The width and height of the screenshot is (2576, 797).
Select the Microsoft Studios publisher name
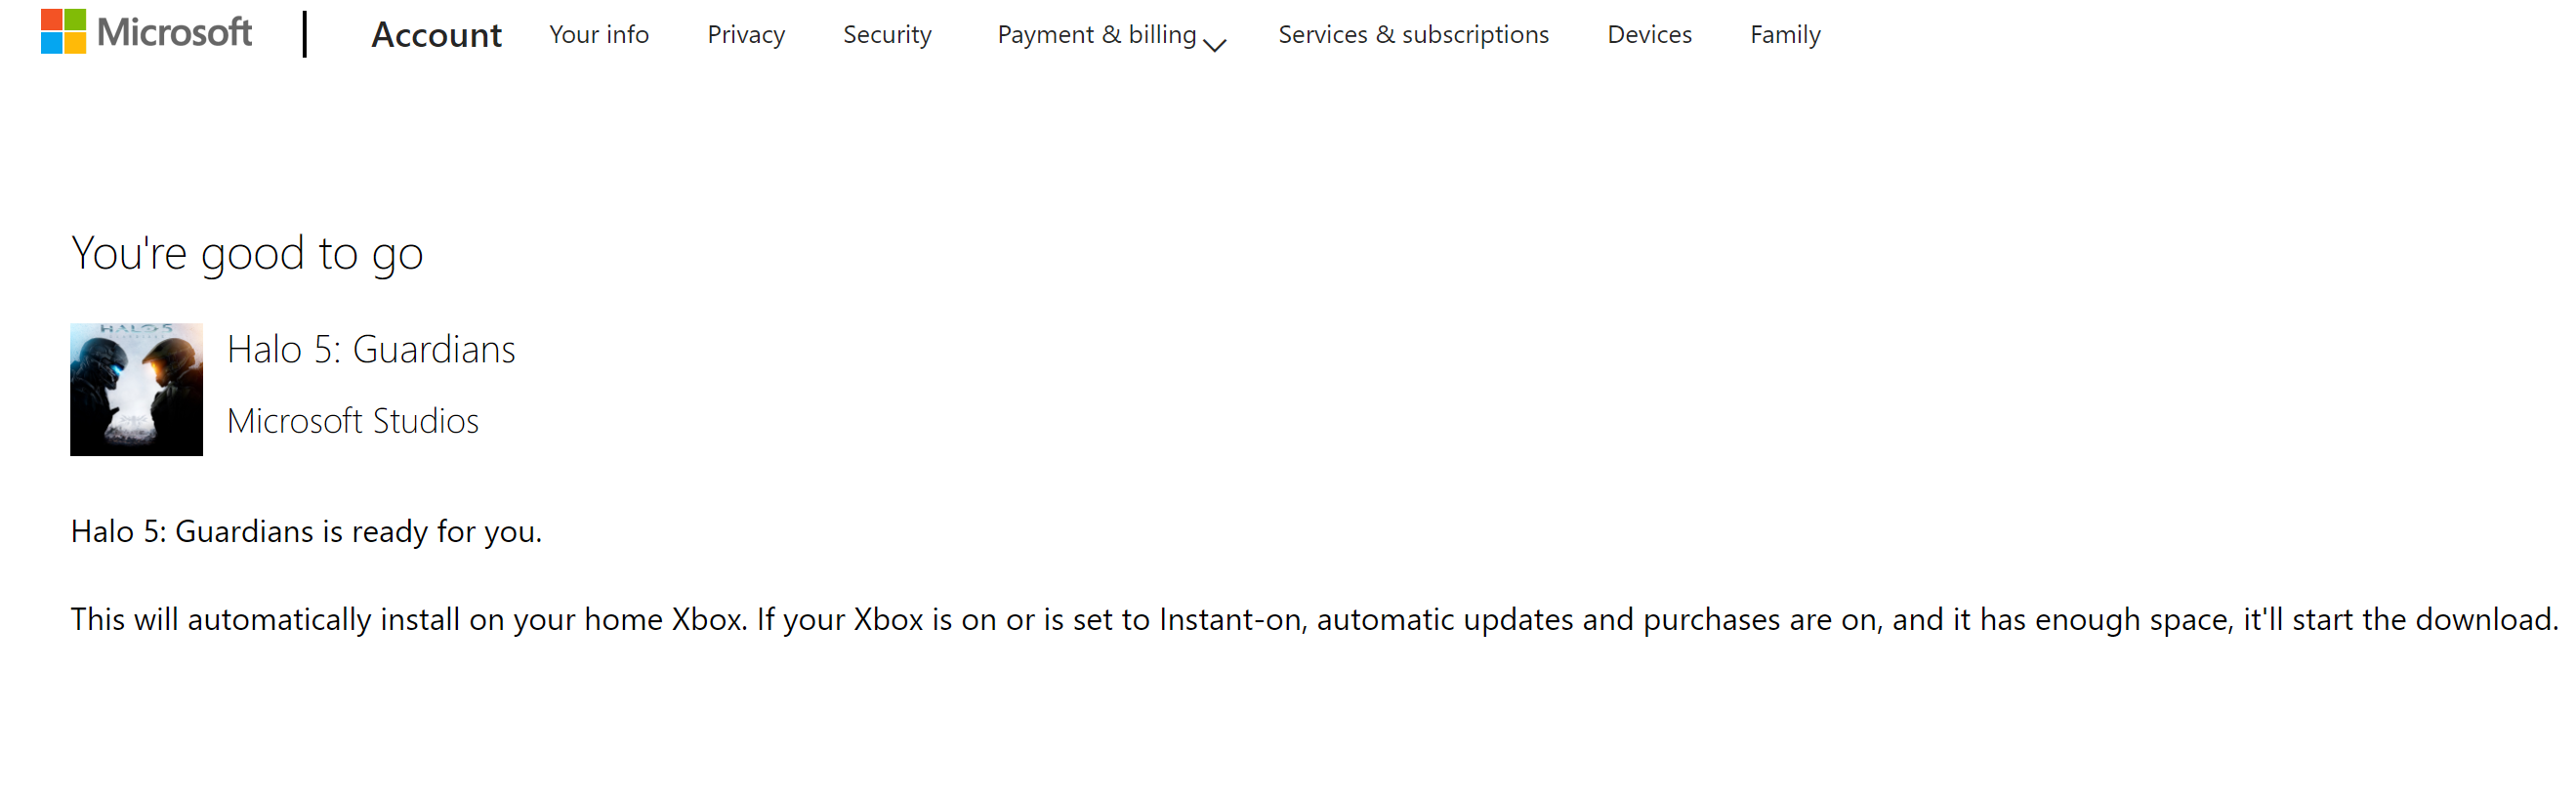pyautogui.click(x=352, y=421)
